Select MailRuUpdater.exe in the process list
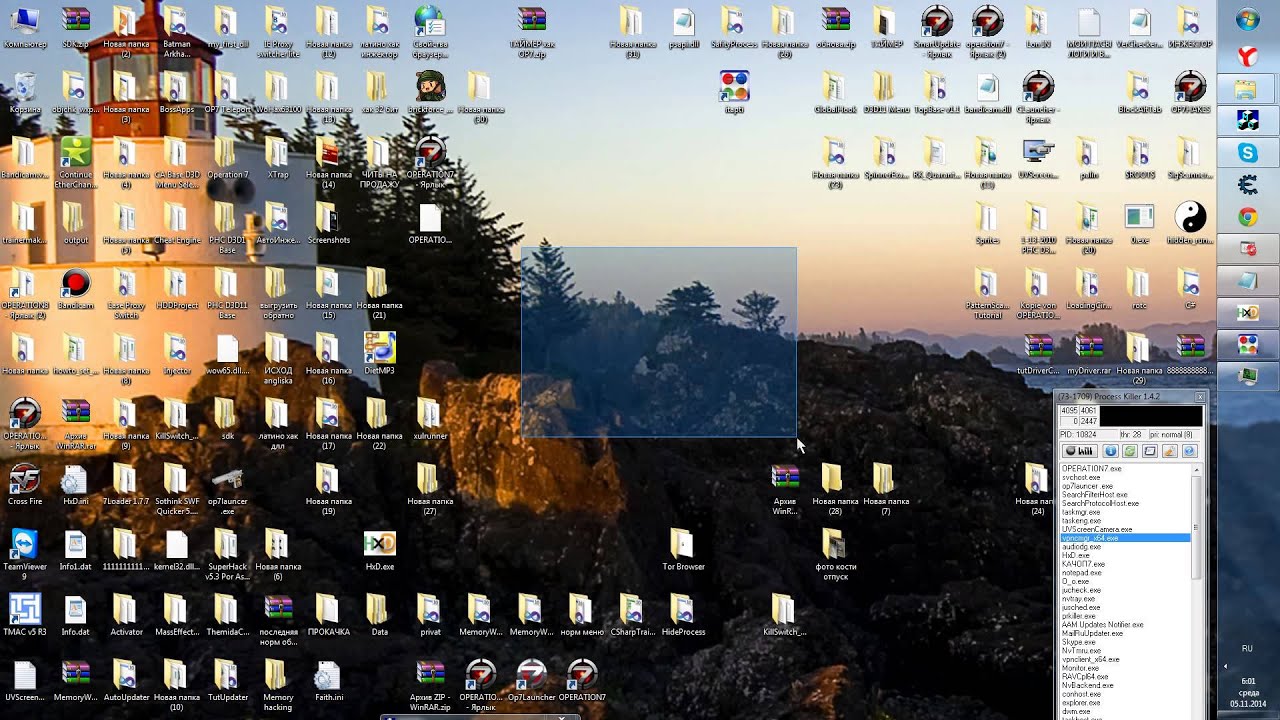Viewport: 1280px width, 720px height. (x=1125, y=633)
